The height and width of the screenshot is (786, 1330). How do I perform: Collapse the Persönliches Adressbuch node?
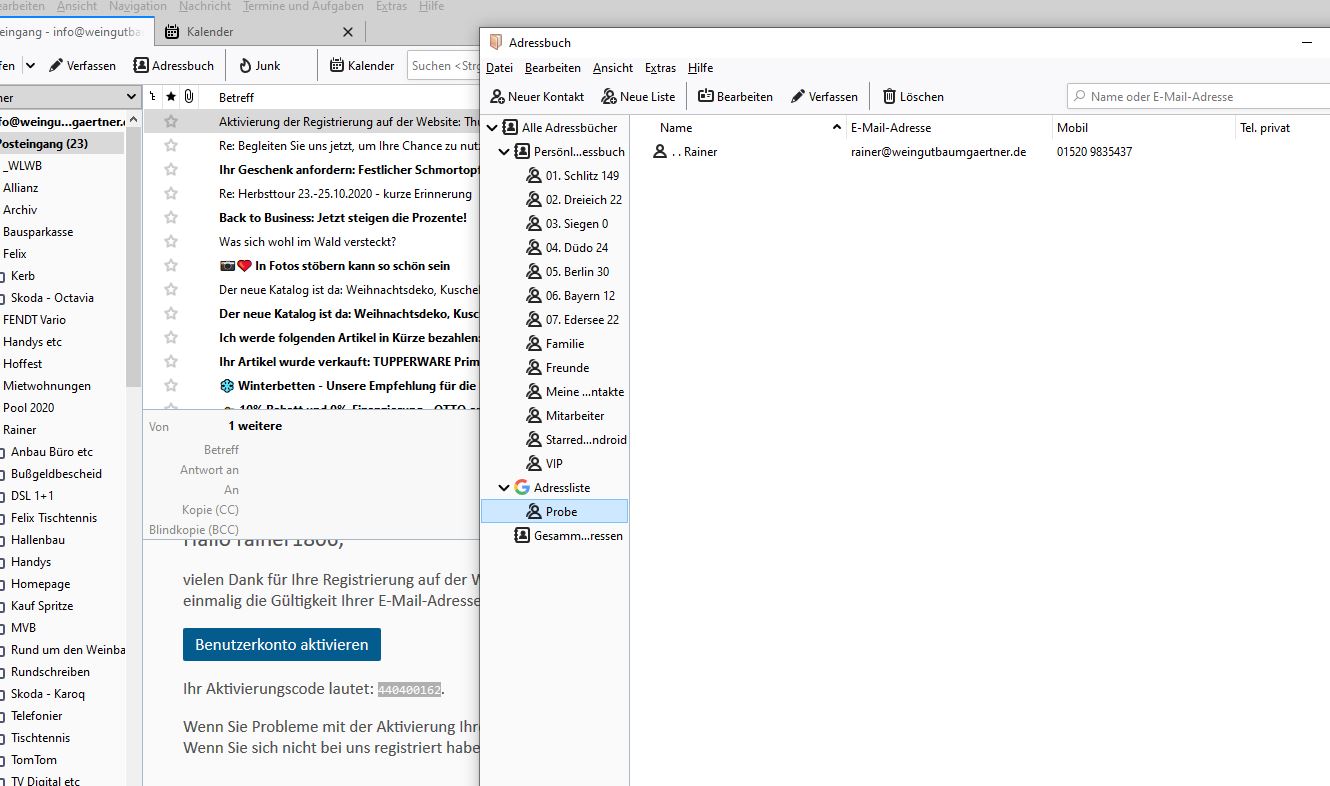[504, 152]
